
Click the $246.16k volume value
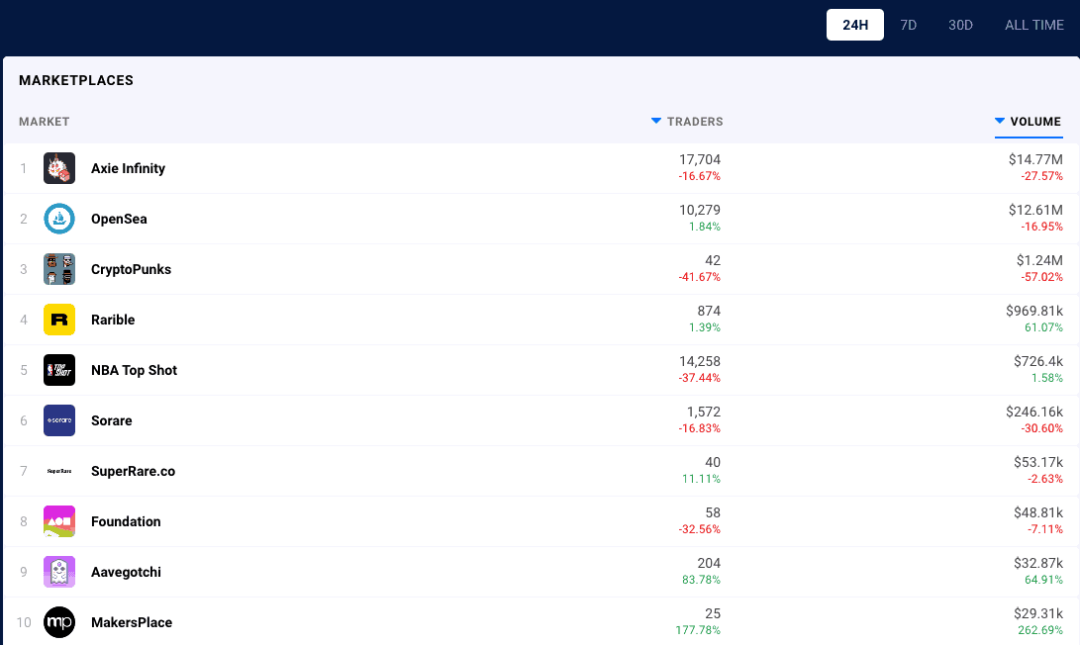(1035, 411)
